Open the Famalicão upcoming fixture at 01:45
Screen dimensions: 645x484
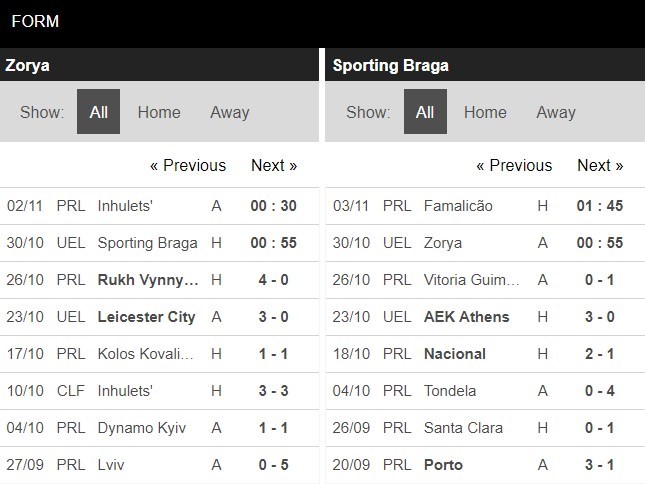485,206
